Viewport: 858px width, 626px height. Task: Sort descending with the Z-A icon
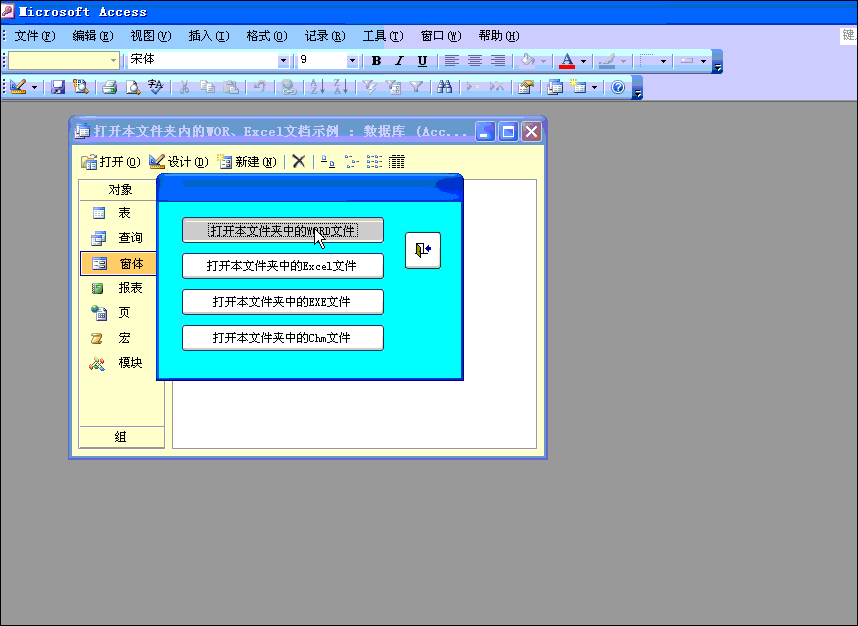click(x=340, y=87)
